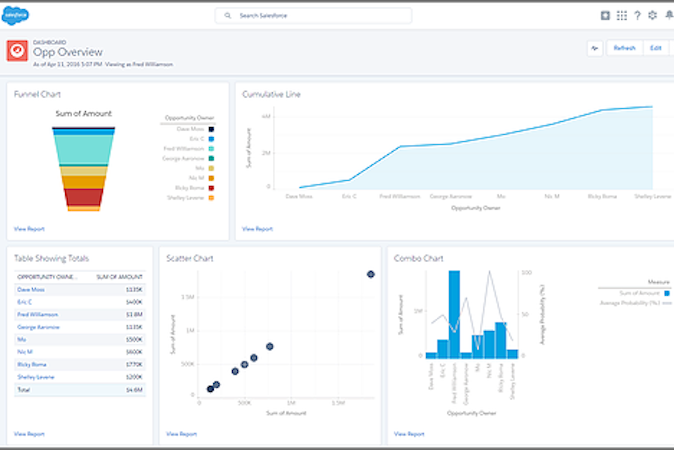Open Fred Williamson link in totals table
The height and width of the screenshot is (450, 674).
click(x=37, y=315)
